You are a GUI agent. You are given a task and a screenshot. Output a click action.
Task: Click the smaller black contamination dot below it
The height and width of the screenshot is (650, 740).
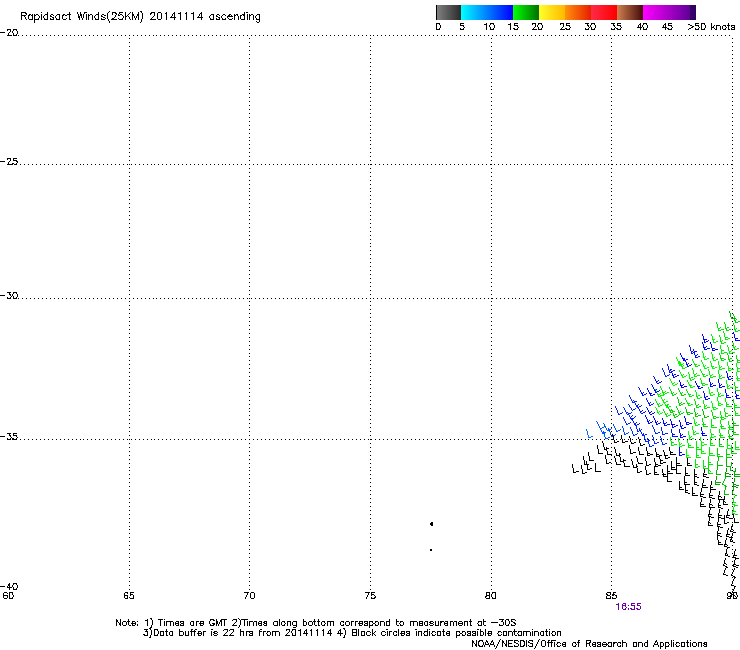pos(431,550)
